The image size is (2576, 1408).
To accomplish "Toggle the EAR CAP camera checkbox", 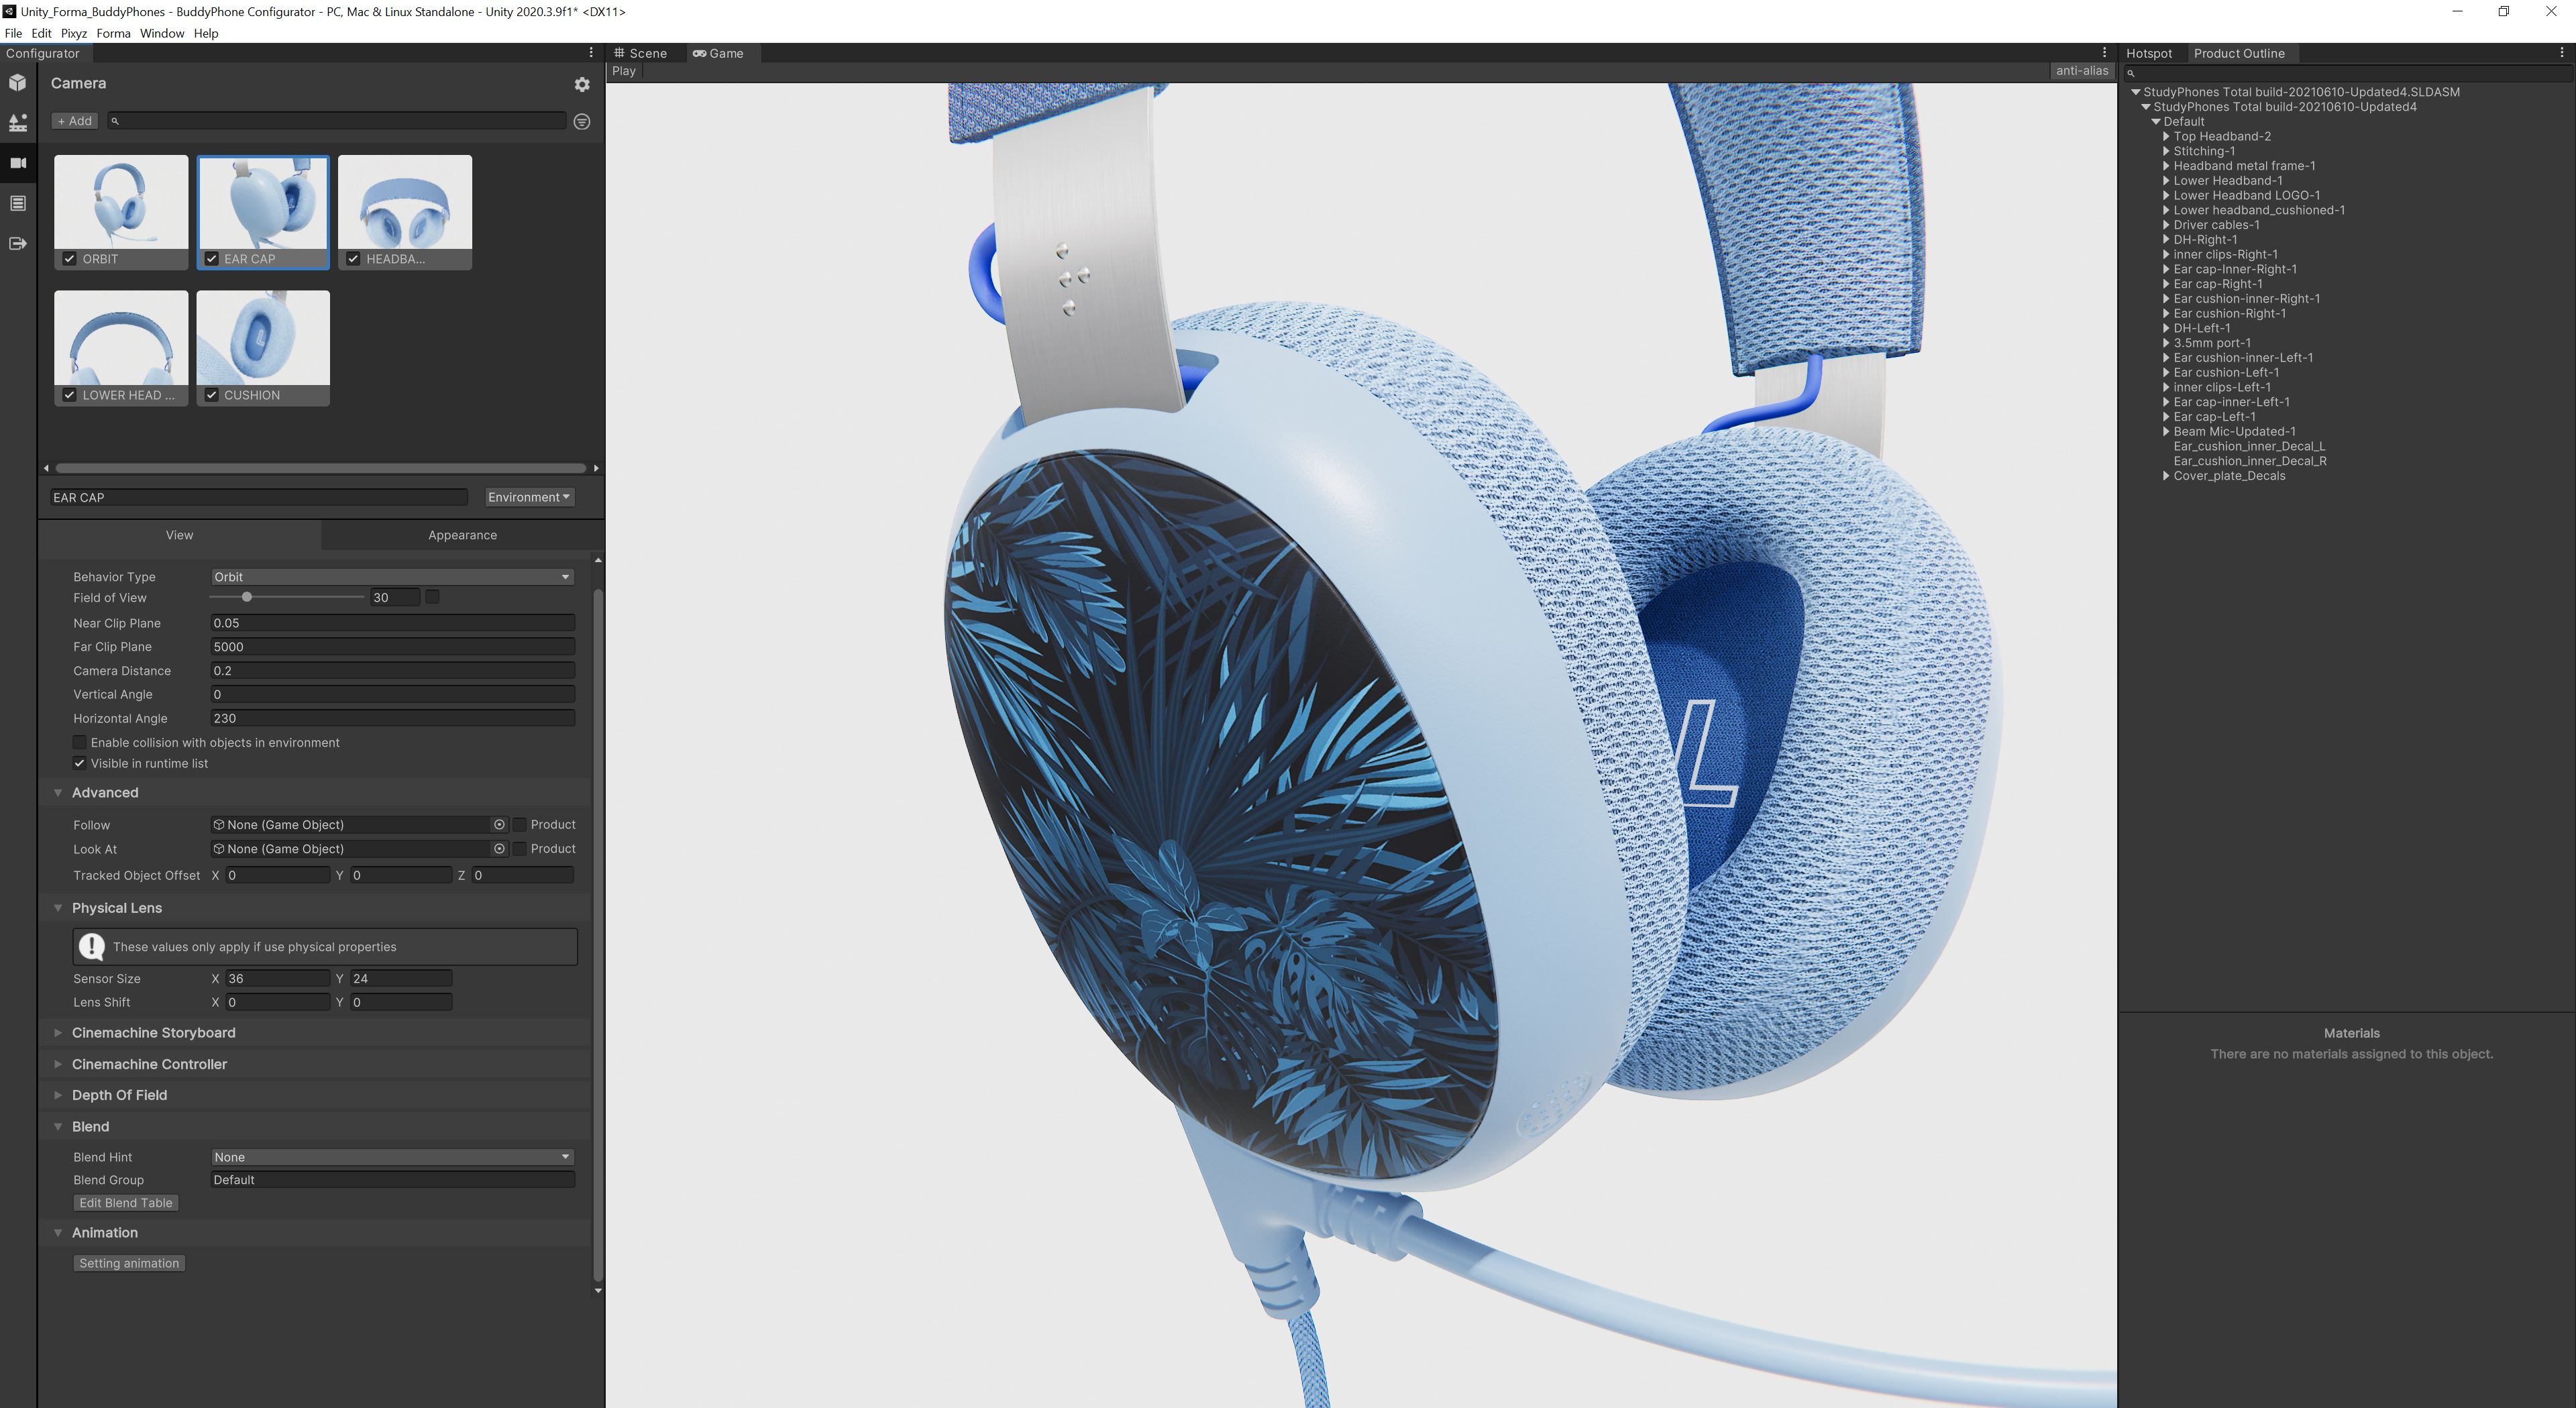I will pos(211,259).
